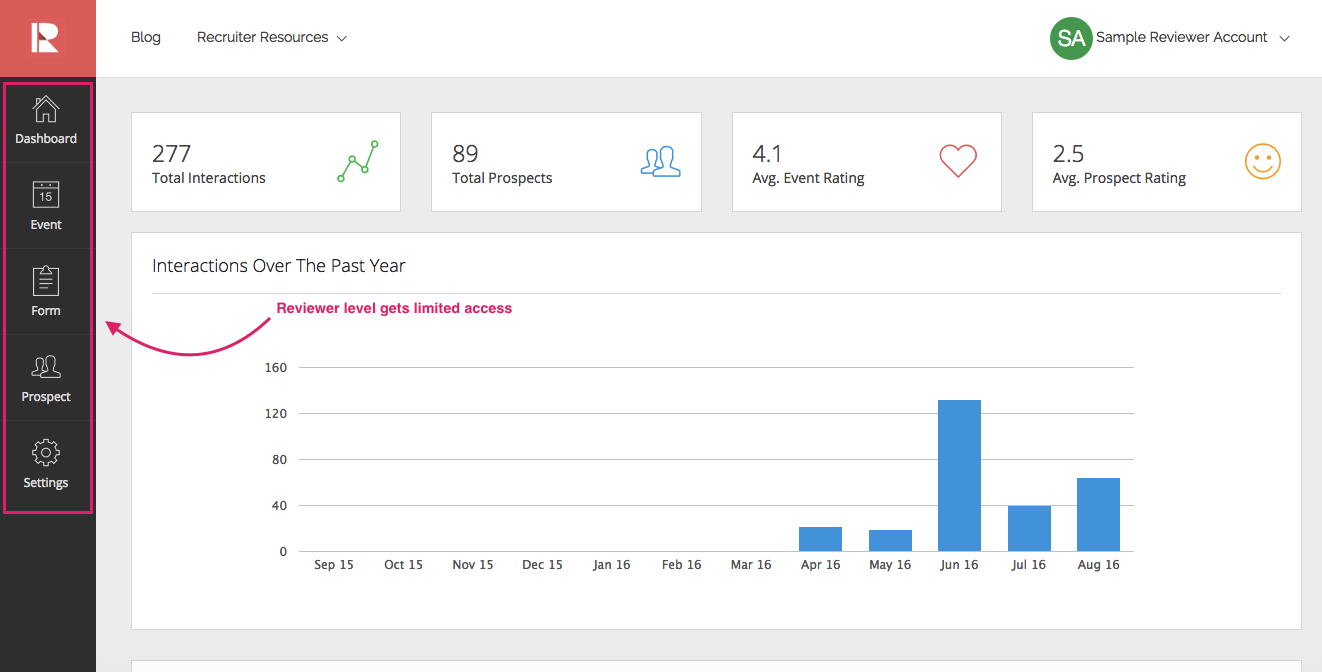Click the green line-graph interactions icon
This screenshot has width=1322, height=672.
(x=358, y=161)
